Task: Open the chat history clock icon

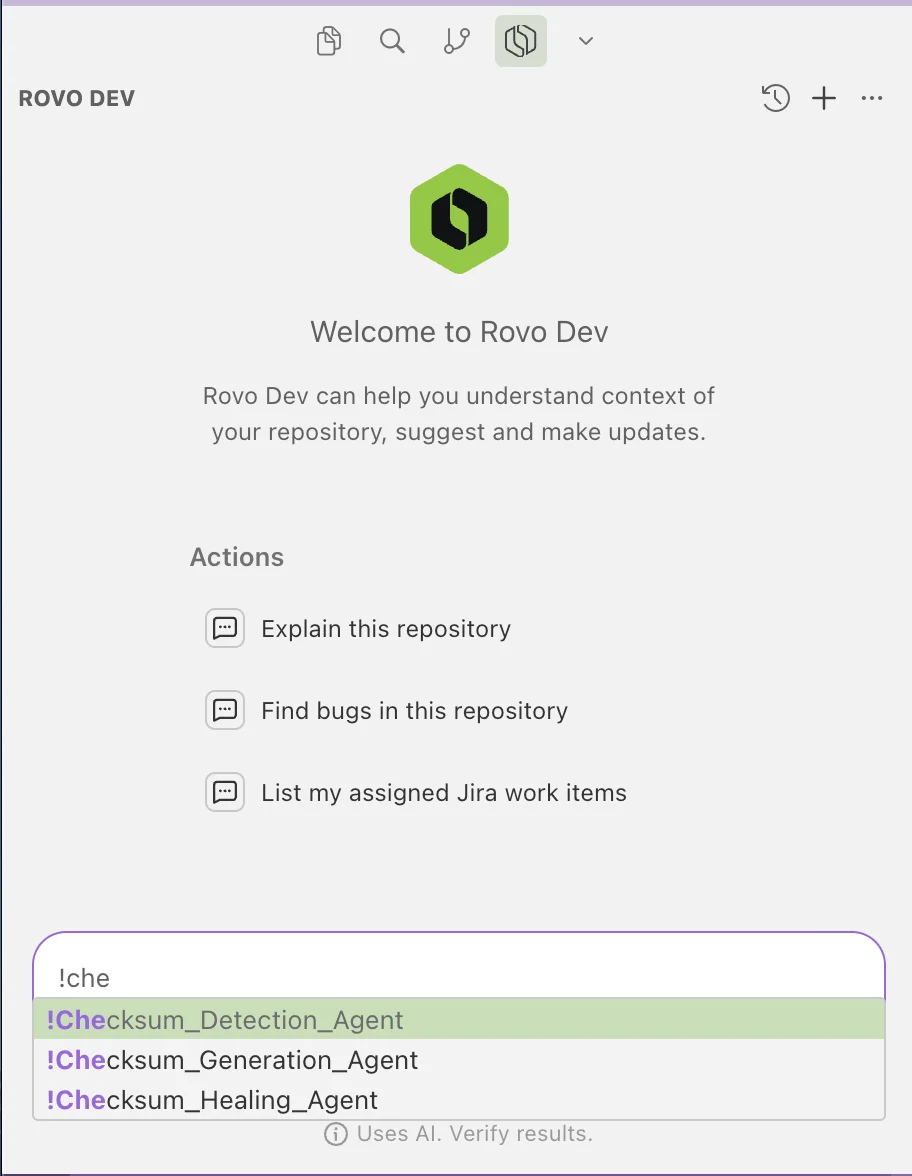Action: pos(776,98)
